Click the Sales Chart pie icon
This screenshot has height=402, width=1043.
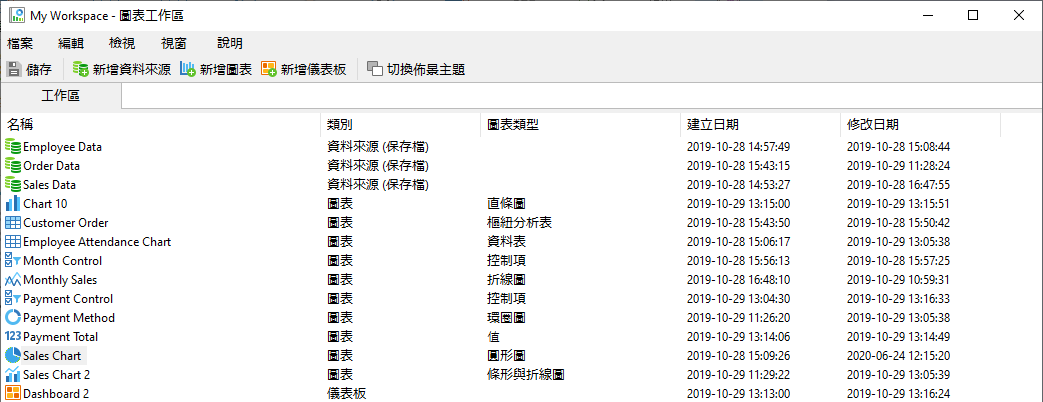point(13,356)
